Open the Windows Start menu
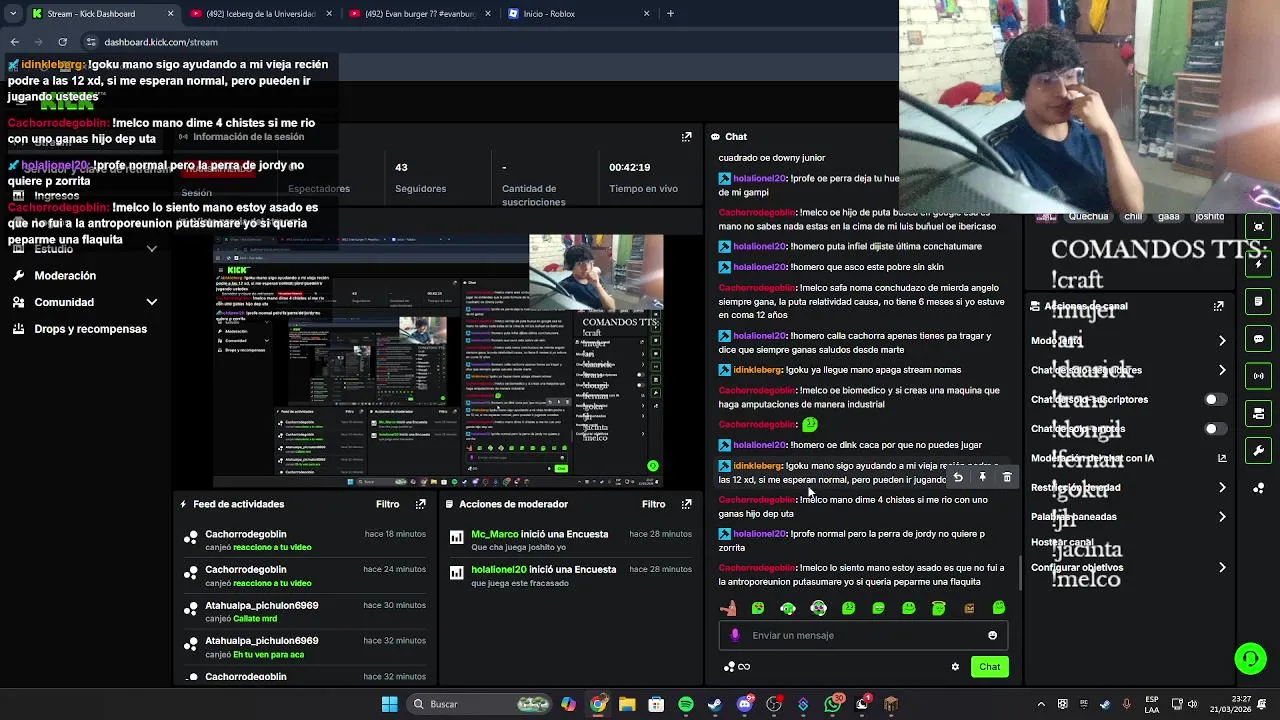Viewport: 1280px width, 720px height. click(389, 704)
